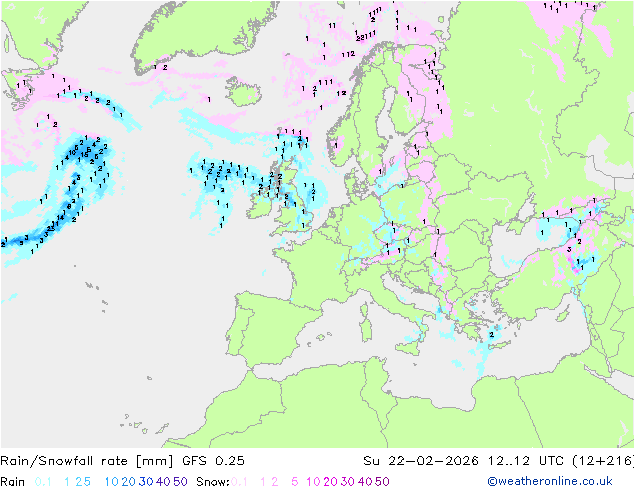
Task: Click the "Rain" legend label
Action: [13, 482]
